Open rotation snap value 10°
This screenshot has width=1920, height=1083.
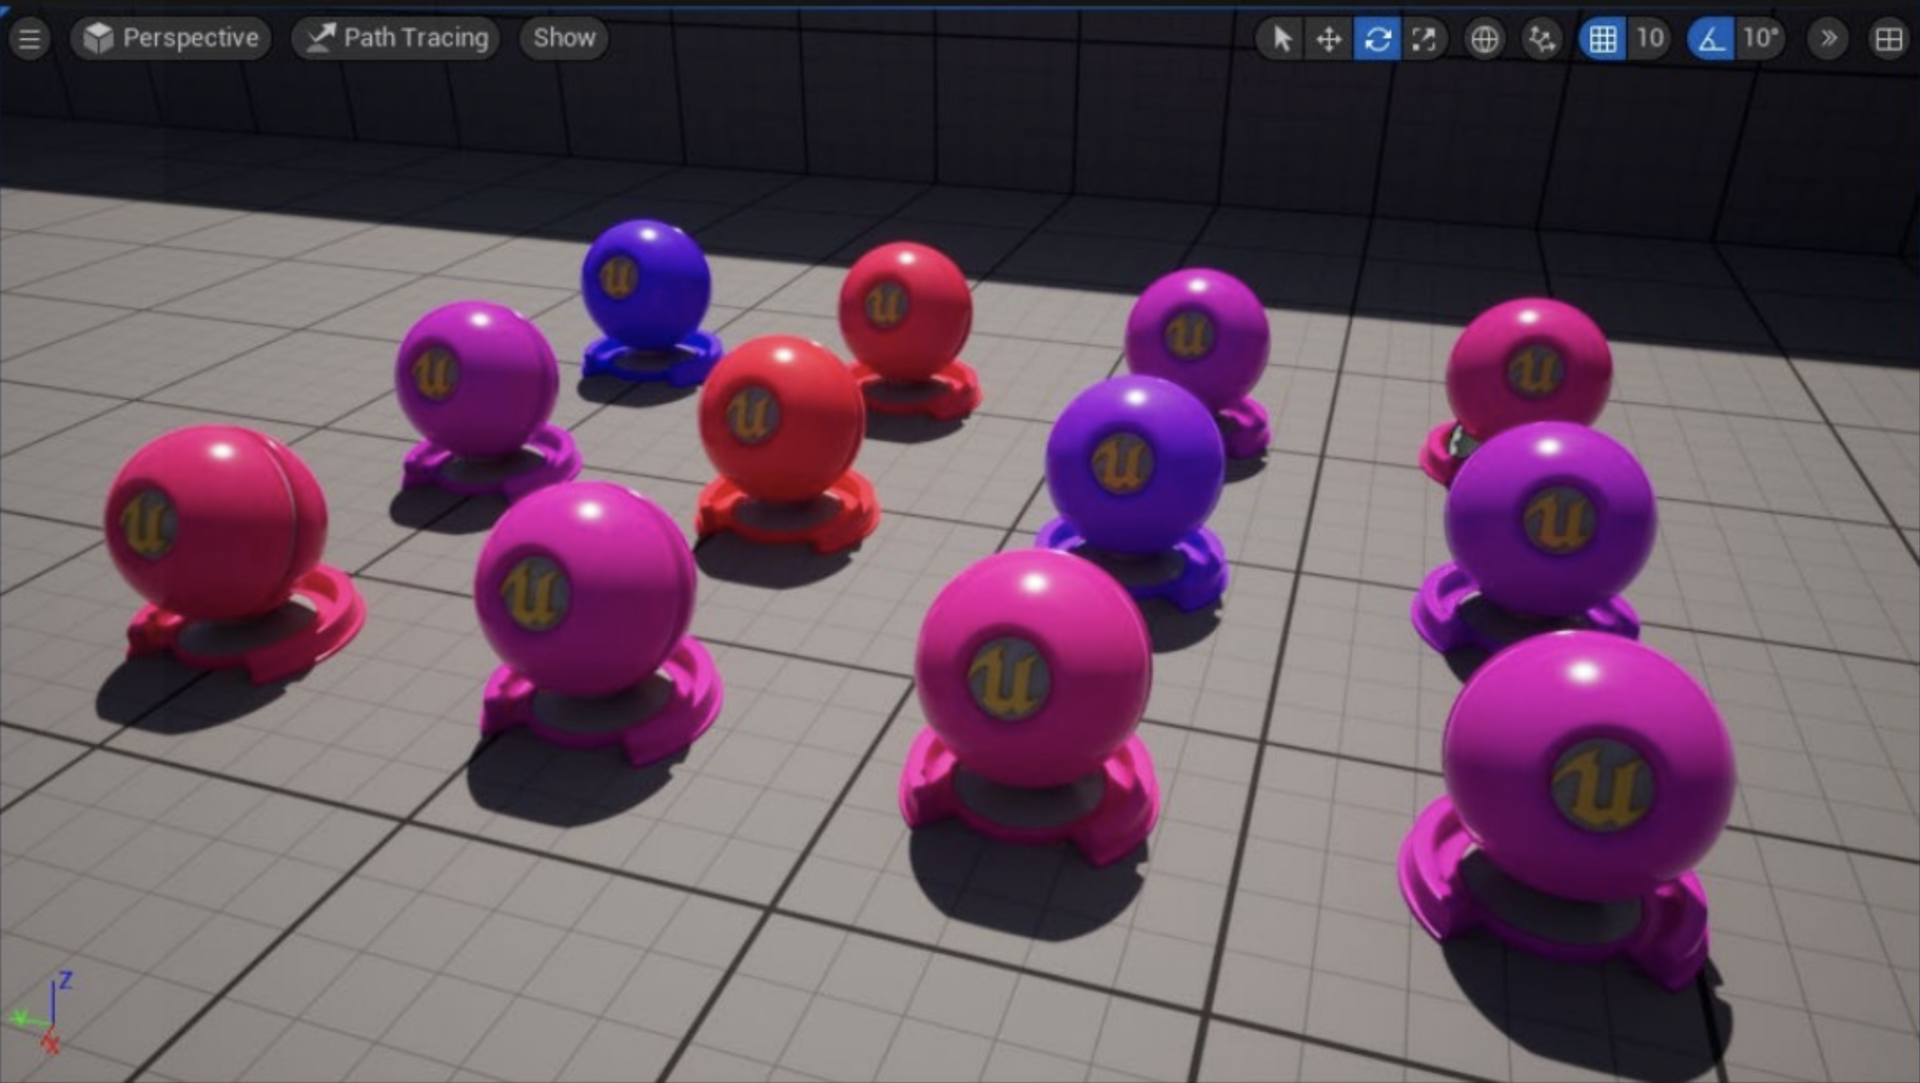[x=1761, y=39]
